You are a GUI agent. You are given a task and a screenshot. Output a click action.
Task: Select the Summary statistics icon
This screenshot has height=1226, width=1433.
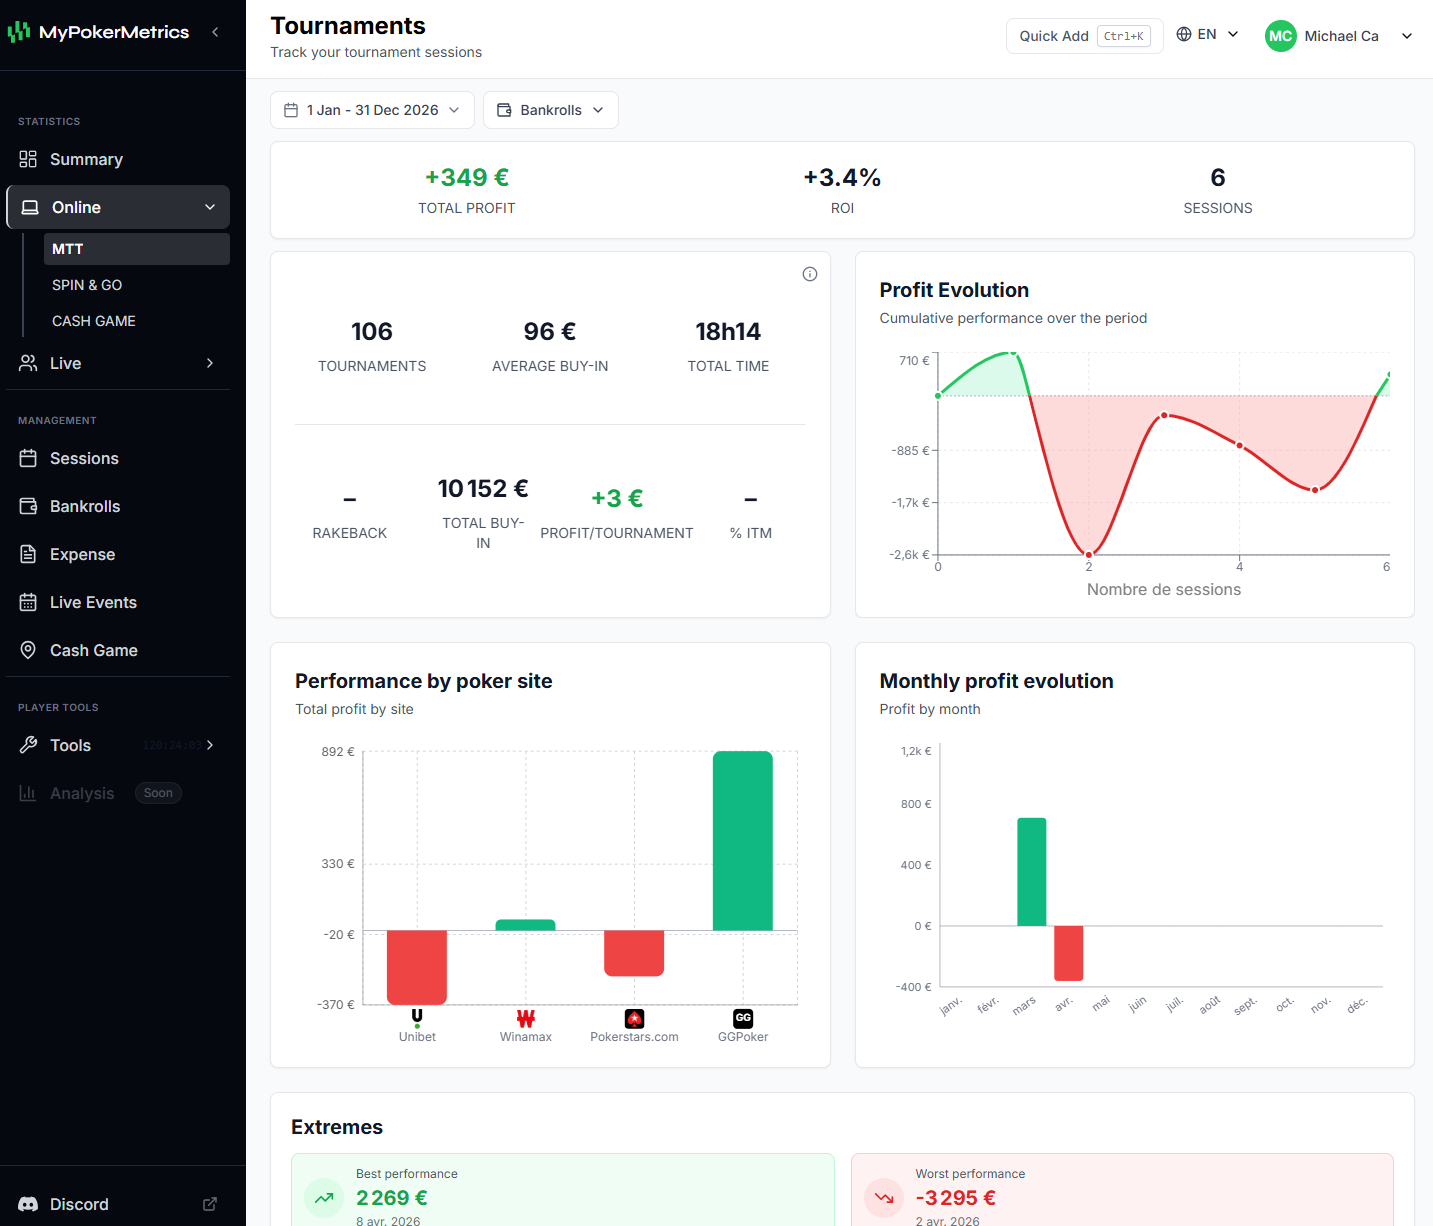[x=29, y=159]
